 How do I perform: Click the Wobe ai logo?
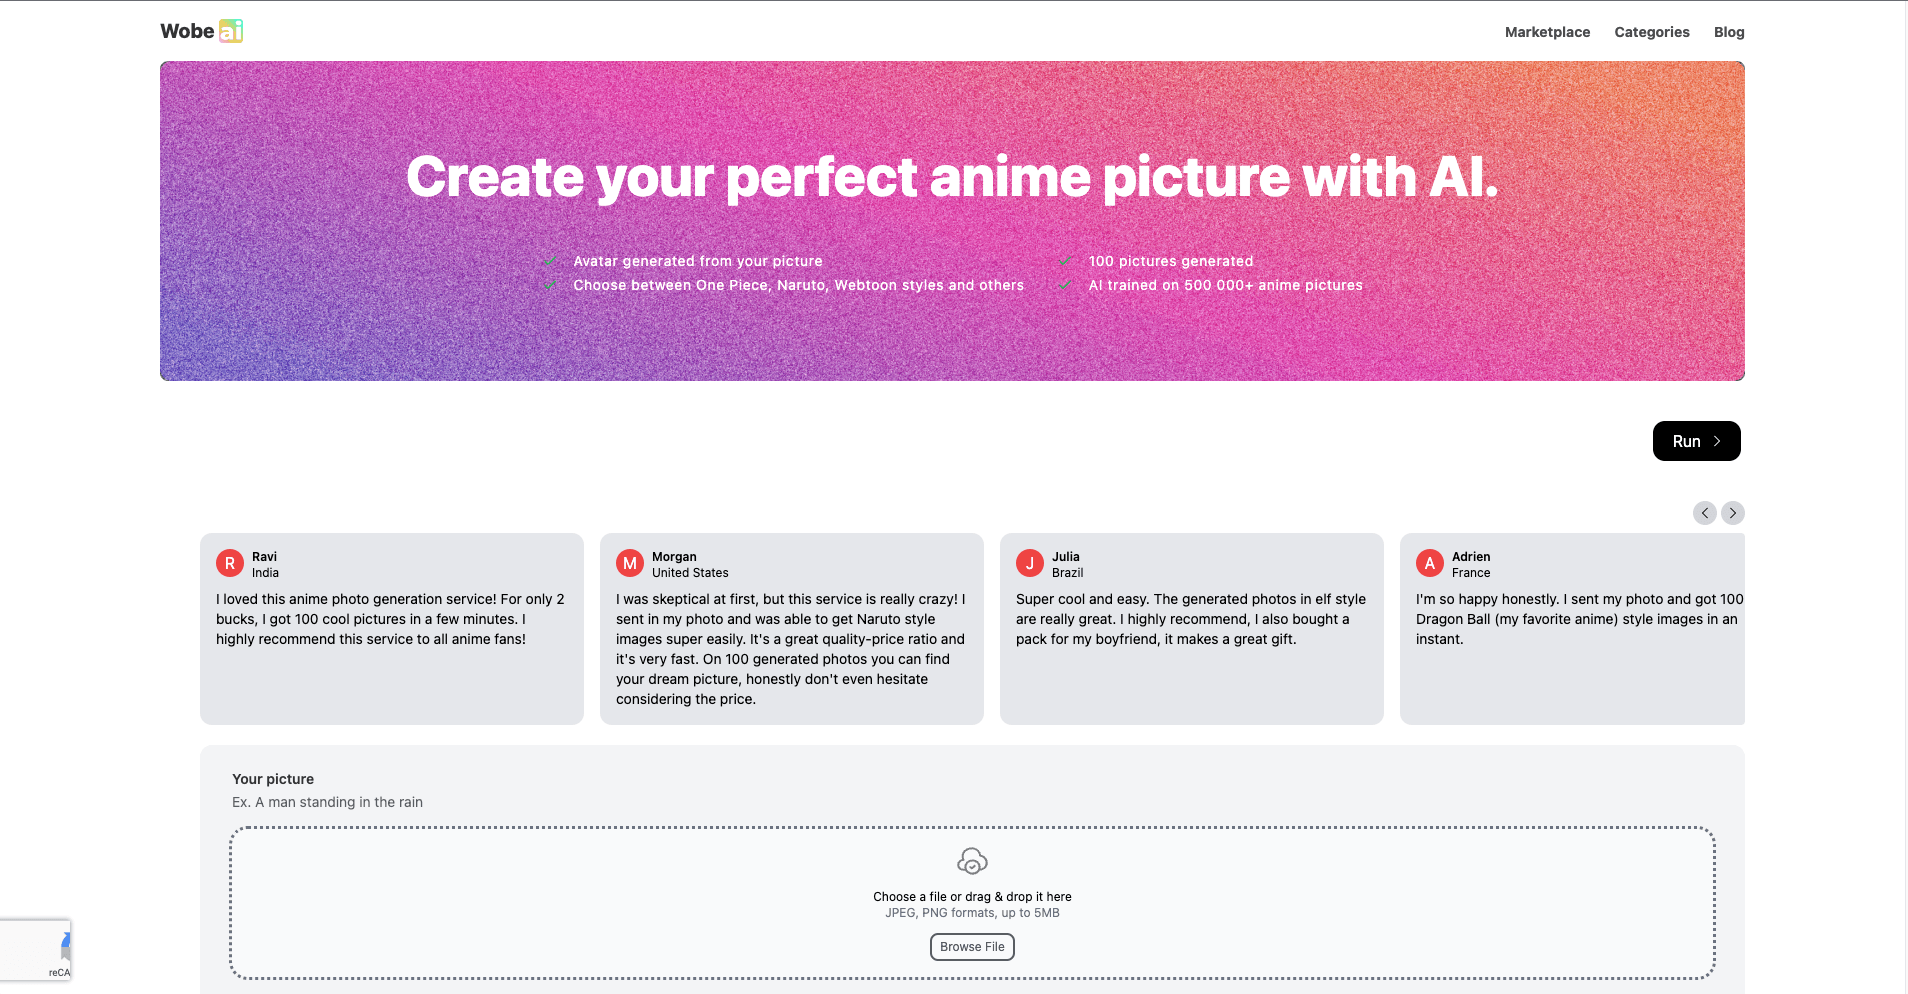pos(200,30)
